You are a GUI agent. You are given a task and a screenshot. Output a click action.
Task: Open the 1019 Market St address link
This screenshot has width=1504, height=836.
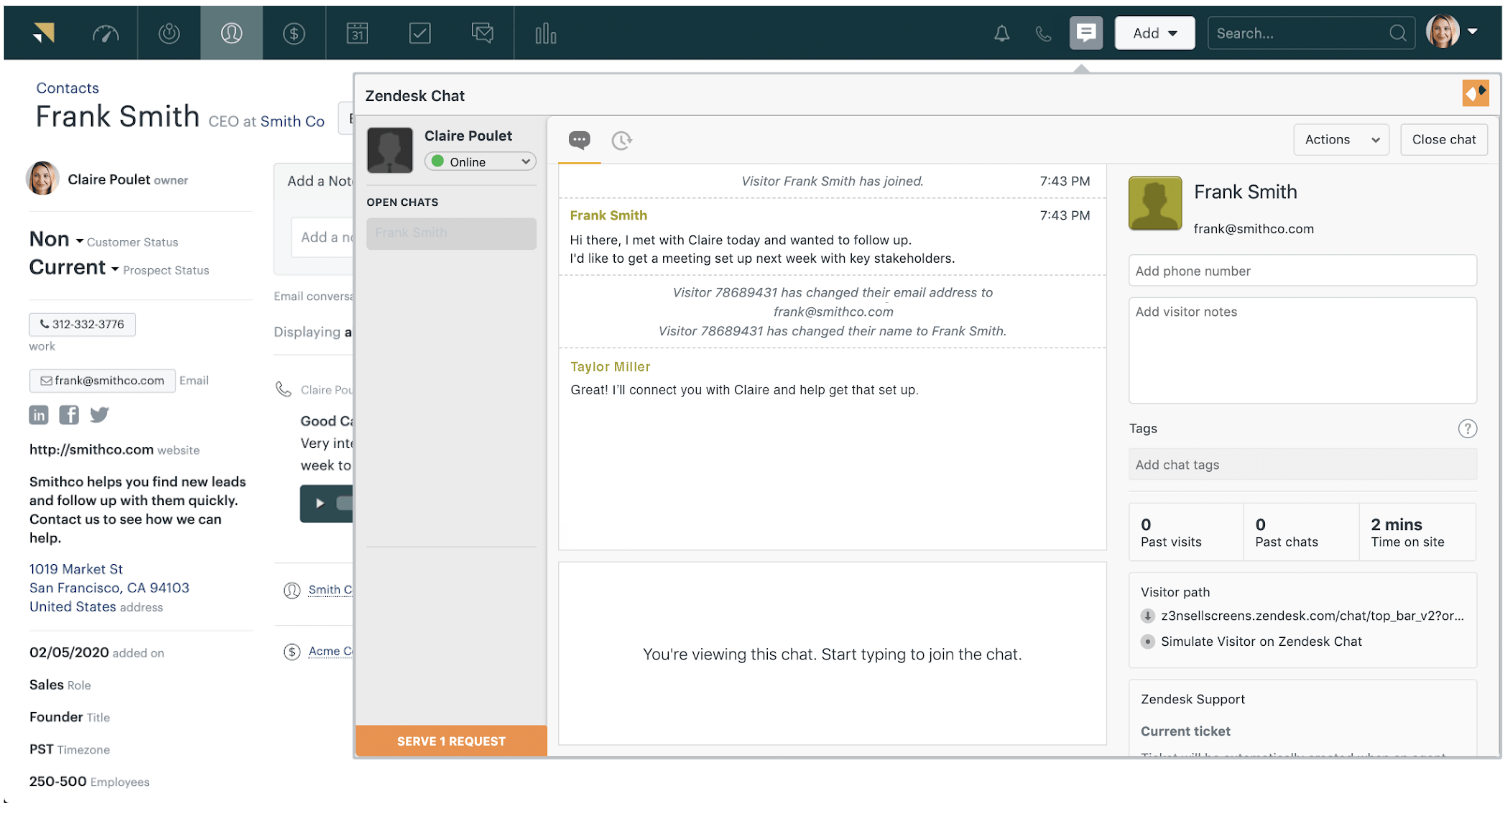tap(109, 588)
